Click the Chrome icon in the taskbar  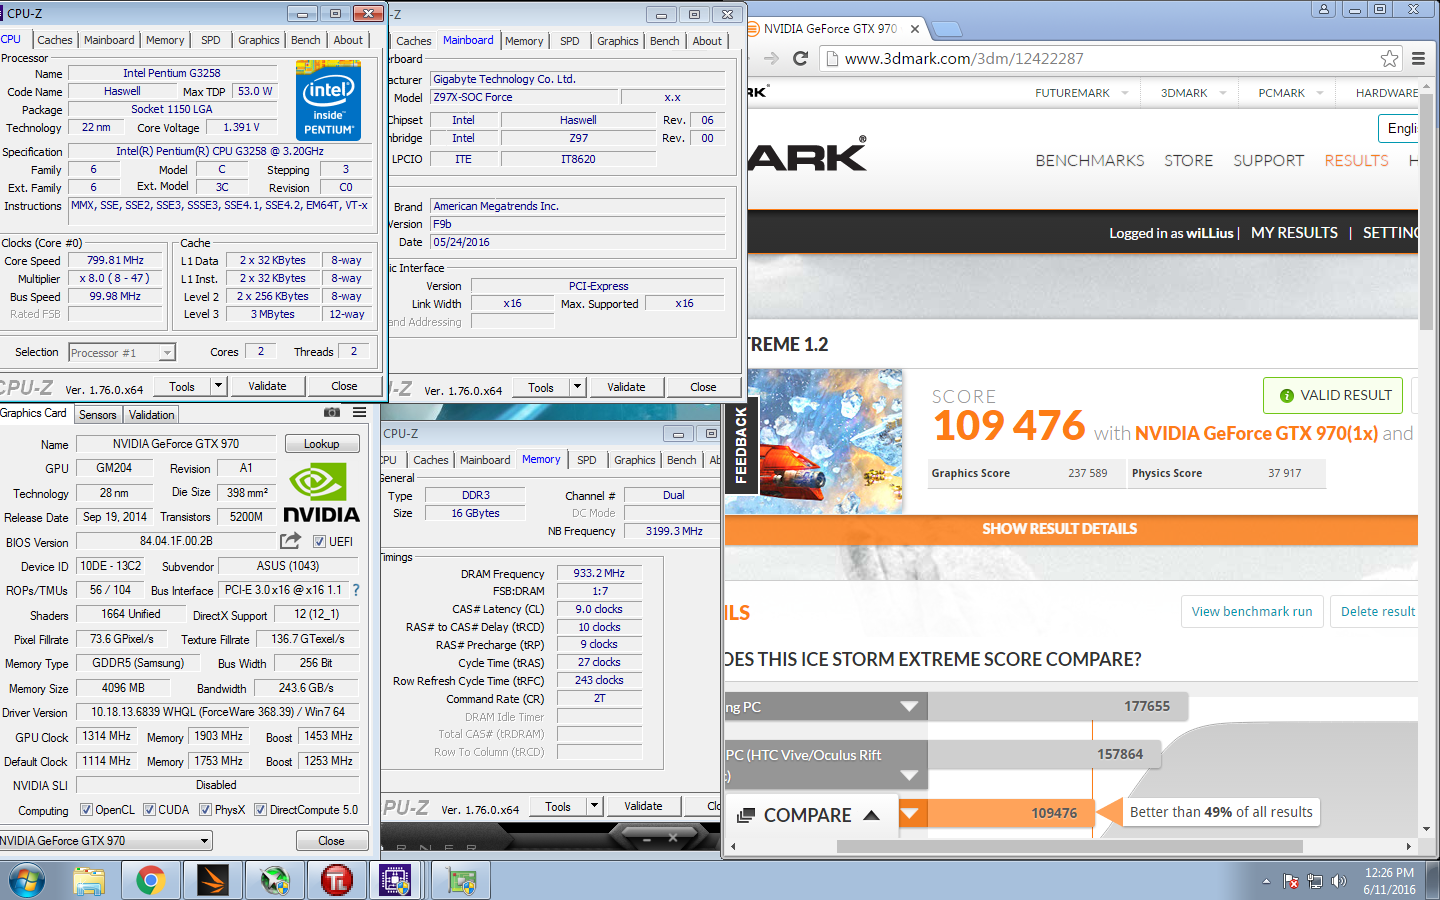pyautogui.click(x=151, y=881)
